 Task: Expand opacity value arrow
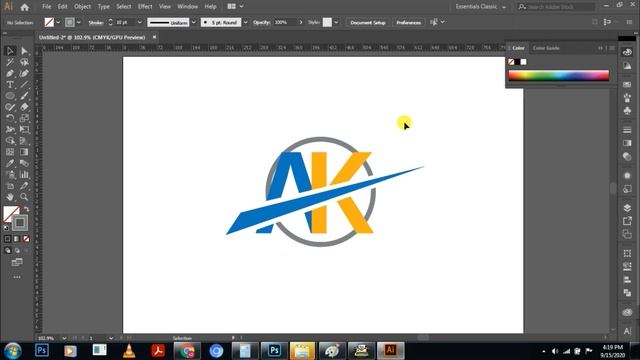[x=301, y=22]
